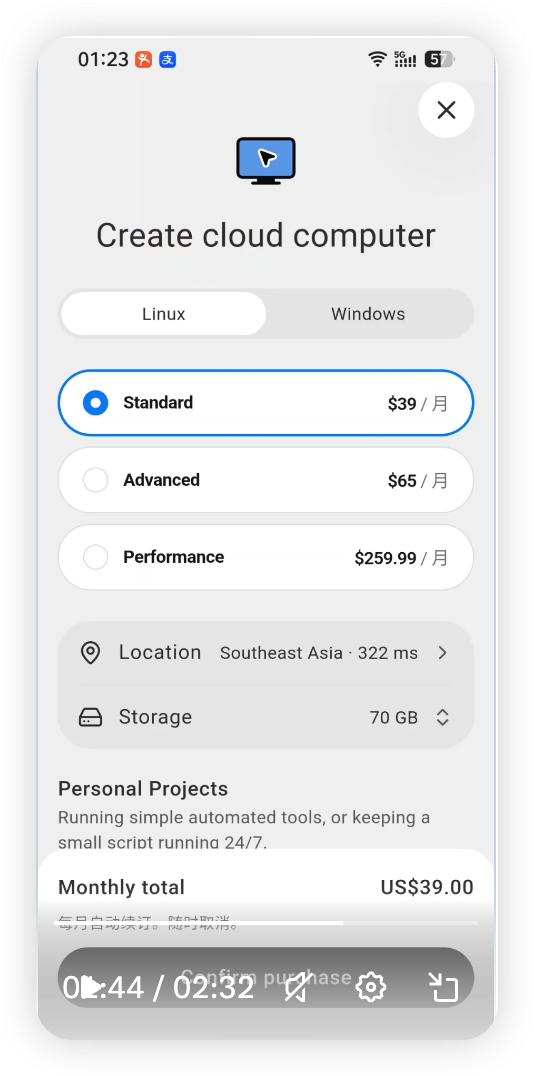
Task: Seek on the video progress bar
Action: 266,923
